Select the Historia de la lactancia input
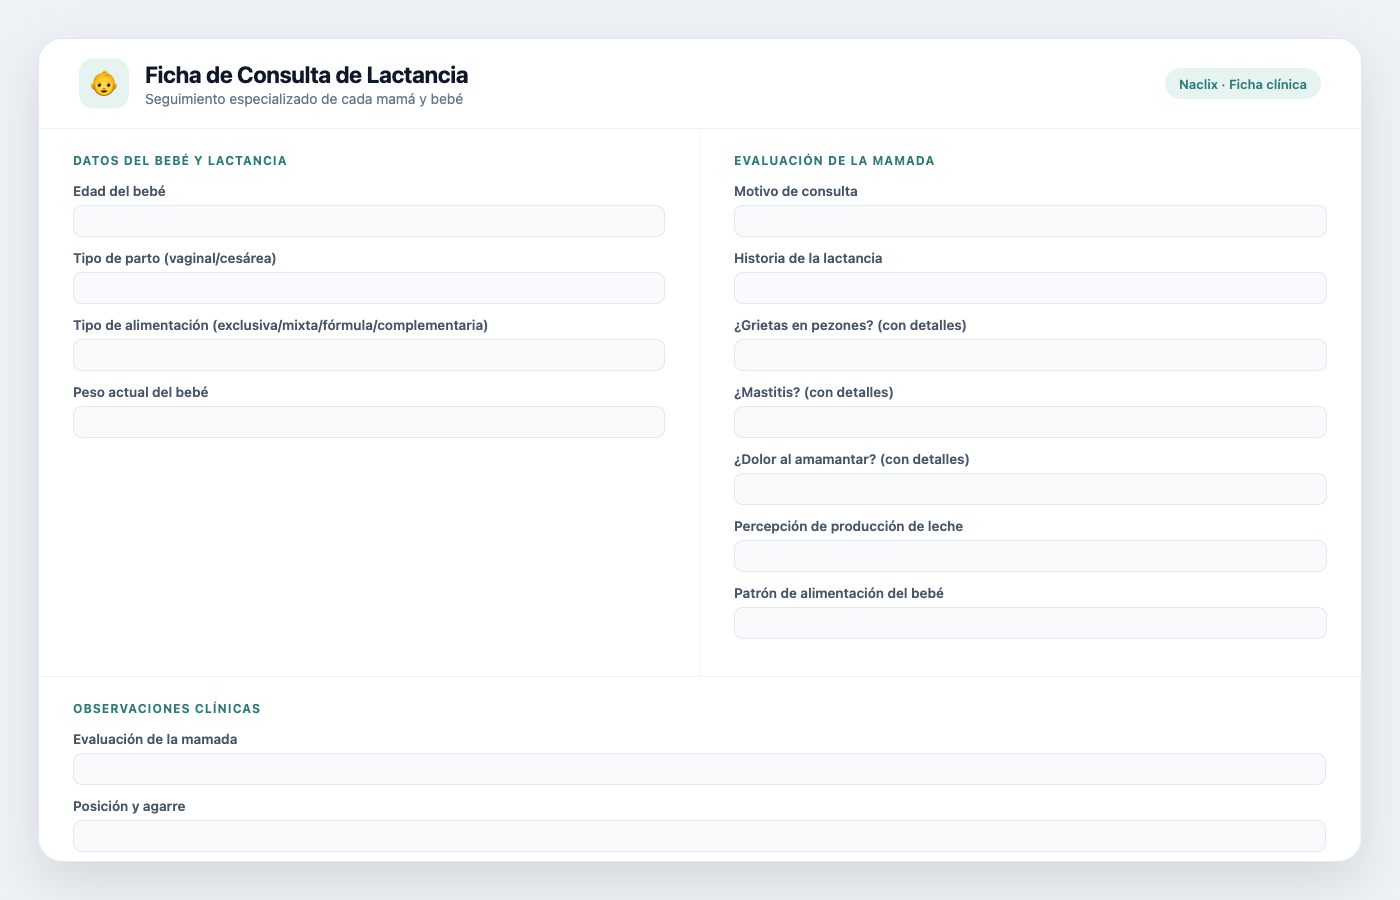 [x=1030, y=288]
